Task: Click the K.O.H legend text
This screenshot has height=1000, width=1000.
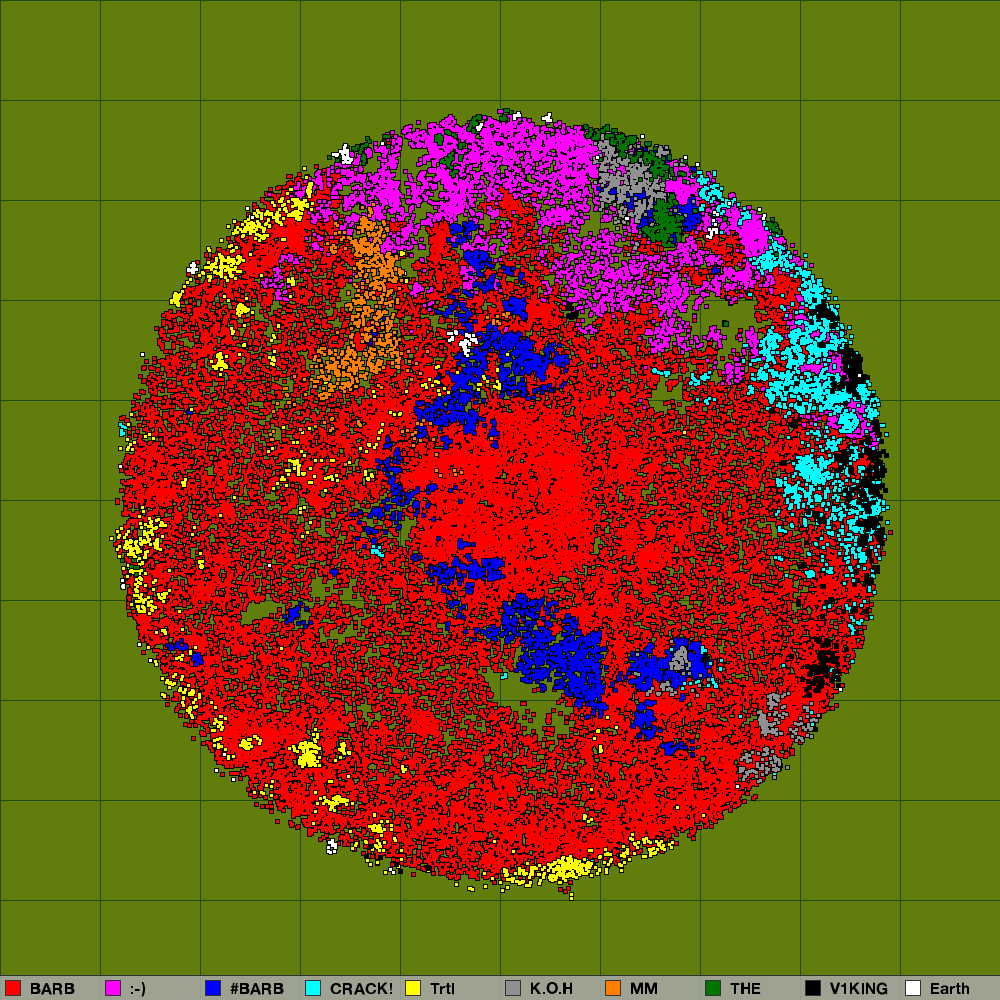Action: 551,988
